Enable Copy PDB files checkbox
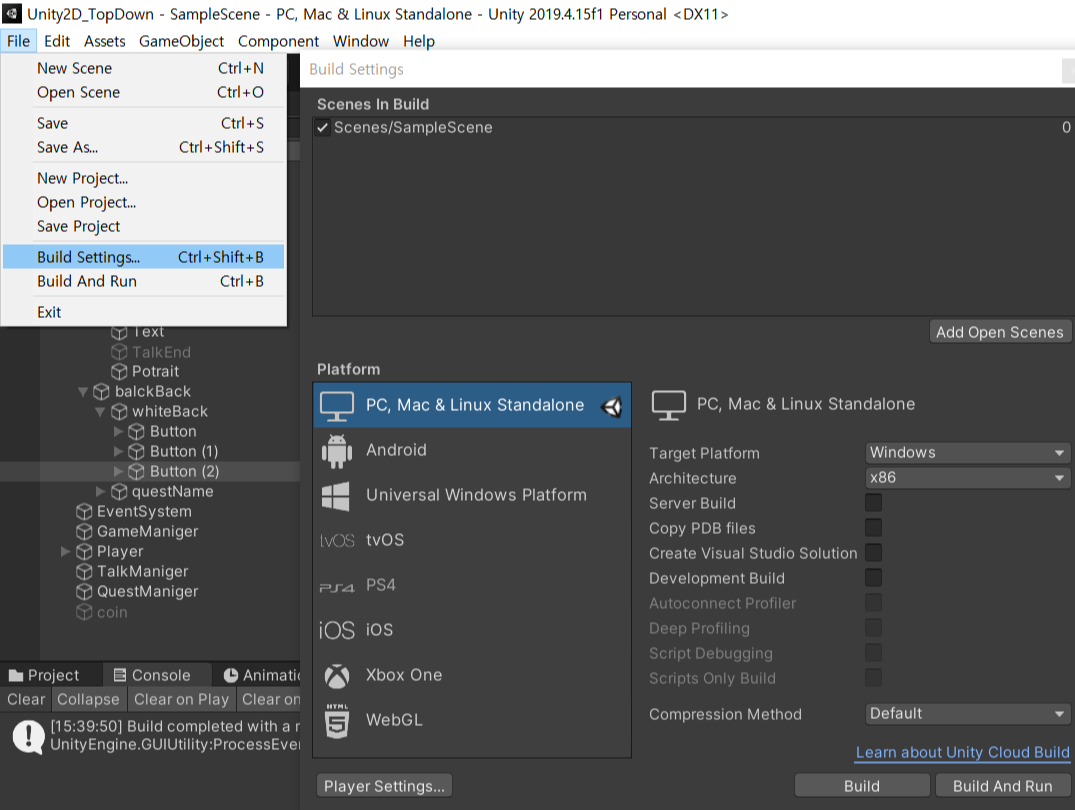 pos(873,528)
